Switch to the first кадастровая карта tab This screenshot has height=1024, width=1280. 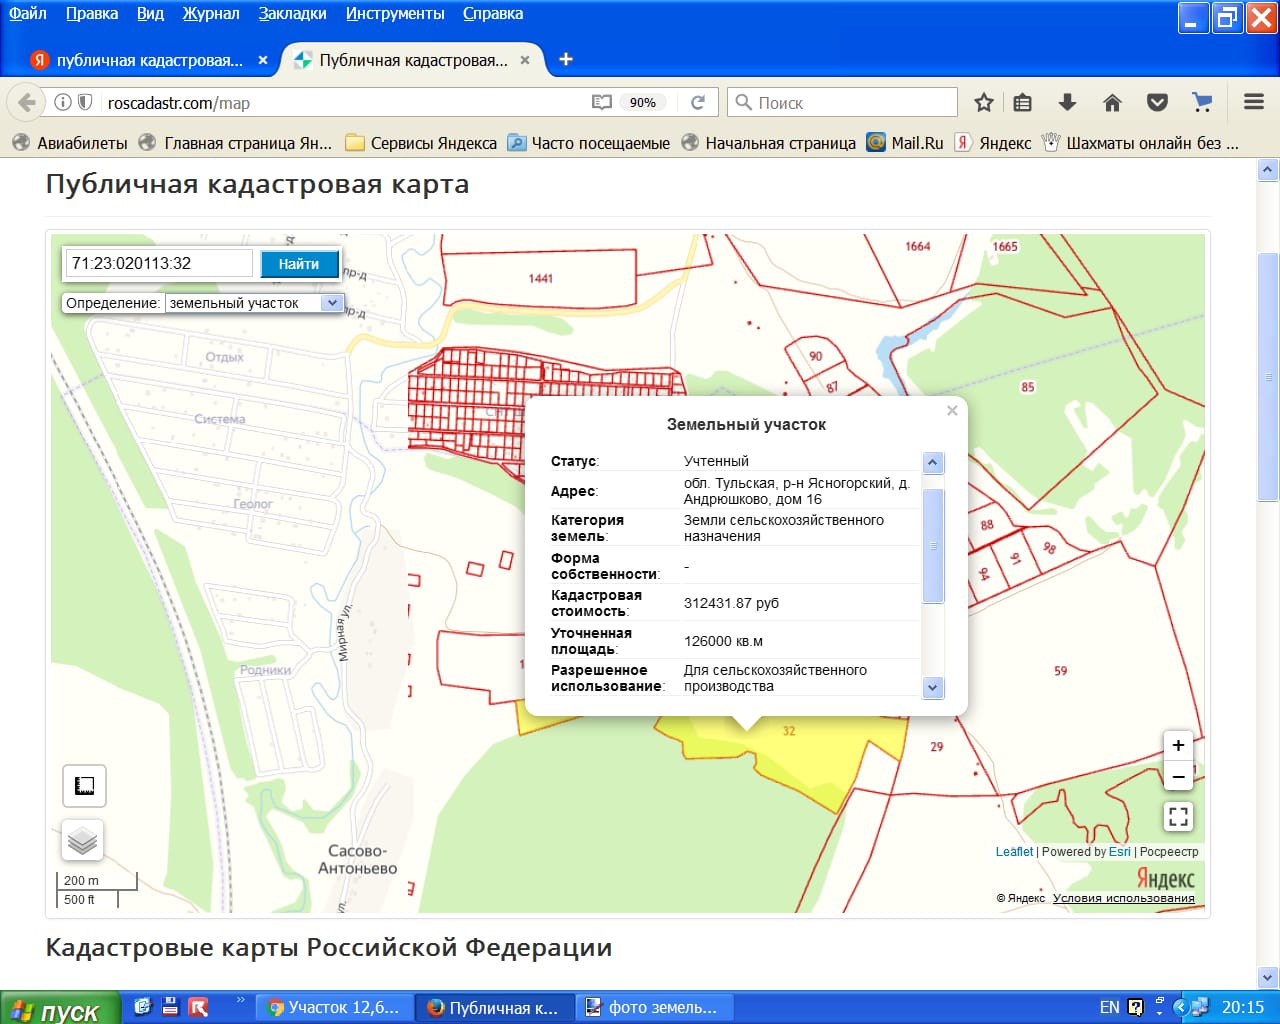click(x=150, y=60)
